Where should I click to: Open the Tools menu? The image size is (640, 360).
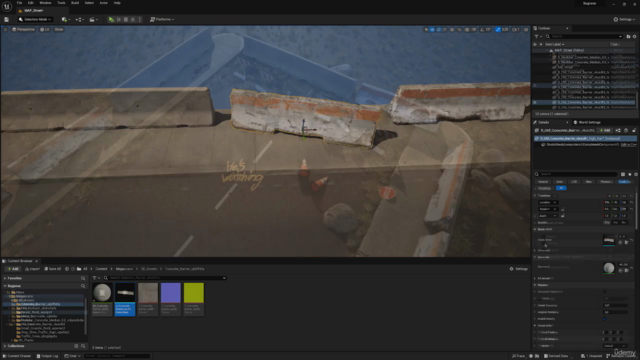61,3
